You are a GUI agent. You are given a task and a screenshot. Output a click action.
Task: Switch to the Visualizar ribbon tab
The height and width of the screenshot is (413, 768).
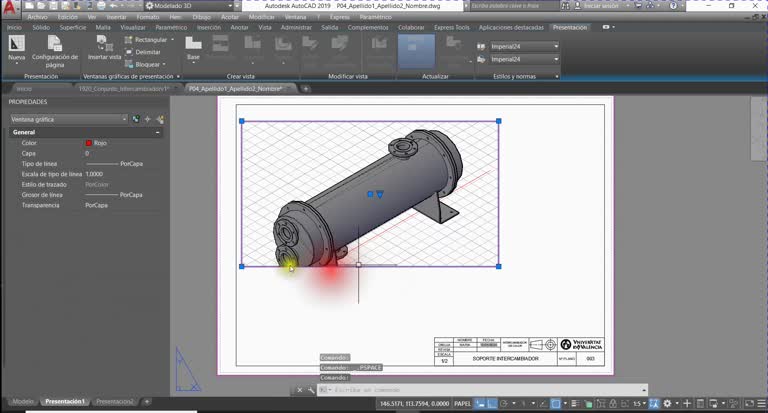(x=133, y=27)
